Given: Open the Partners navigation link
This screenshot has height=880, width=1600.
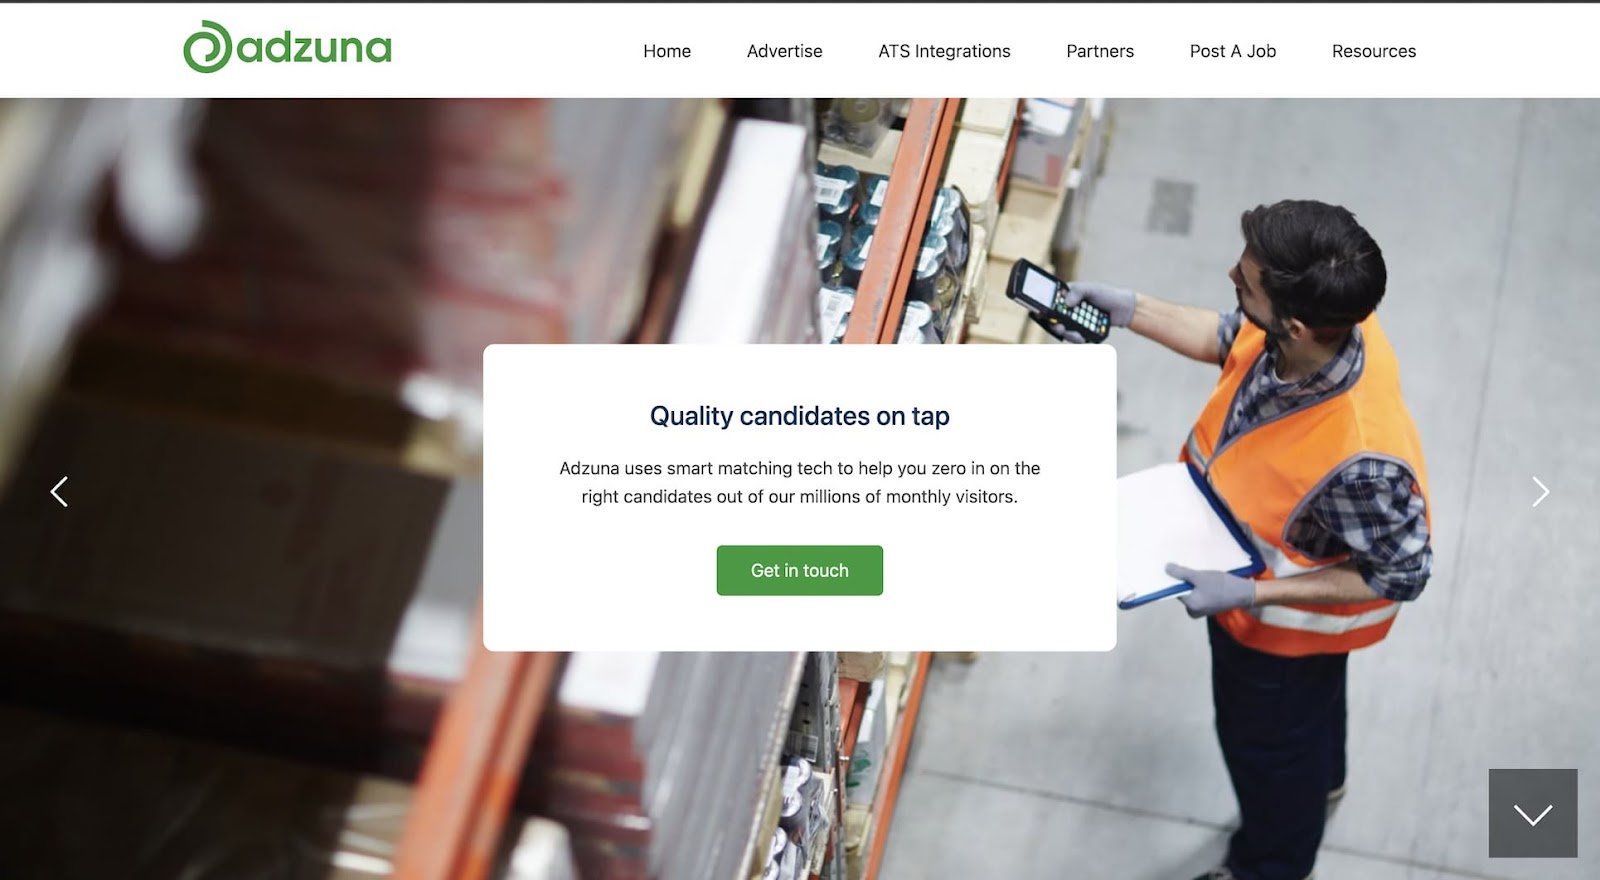Looking at the screenshot, I should 1100,51.
